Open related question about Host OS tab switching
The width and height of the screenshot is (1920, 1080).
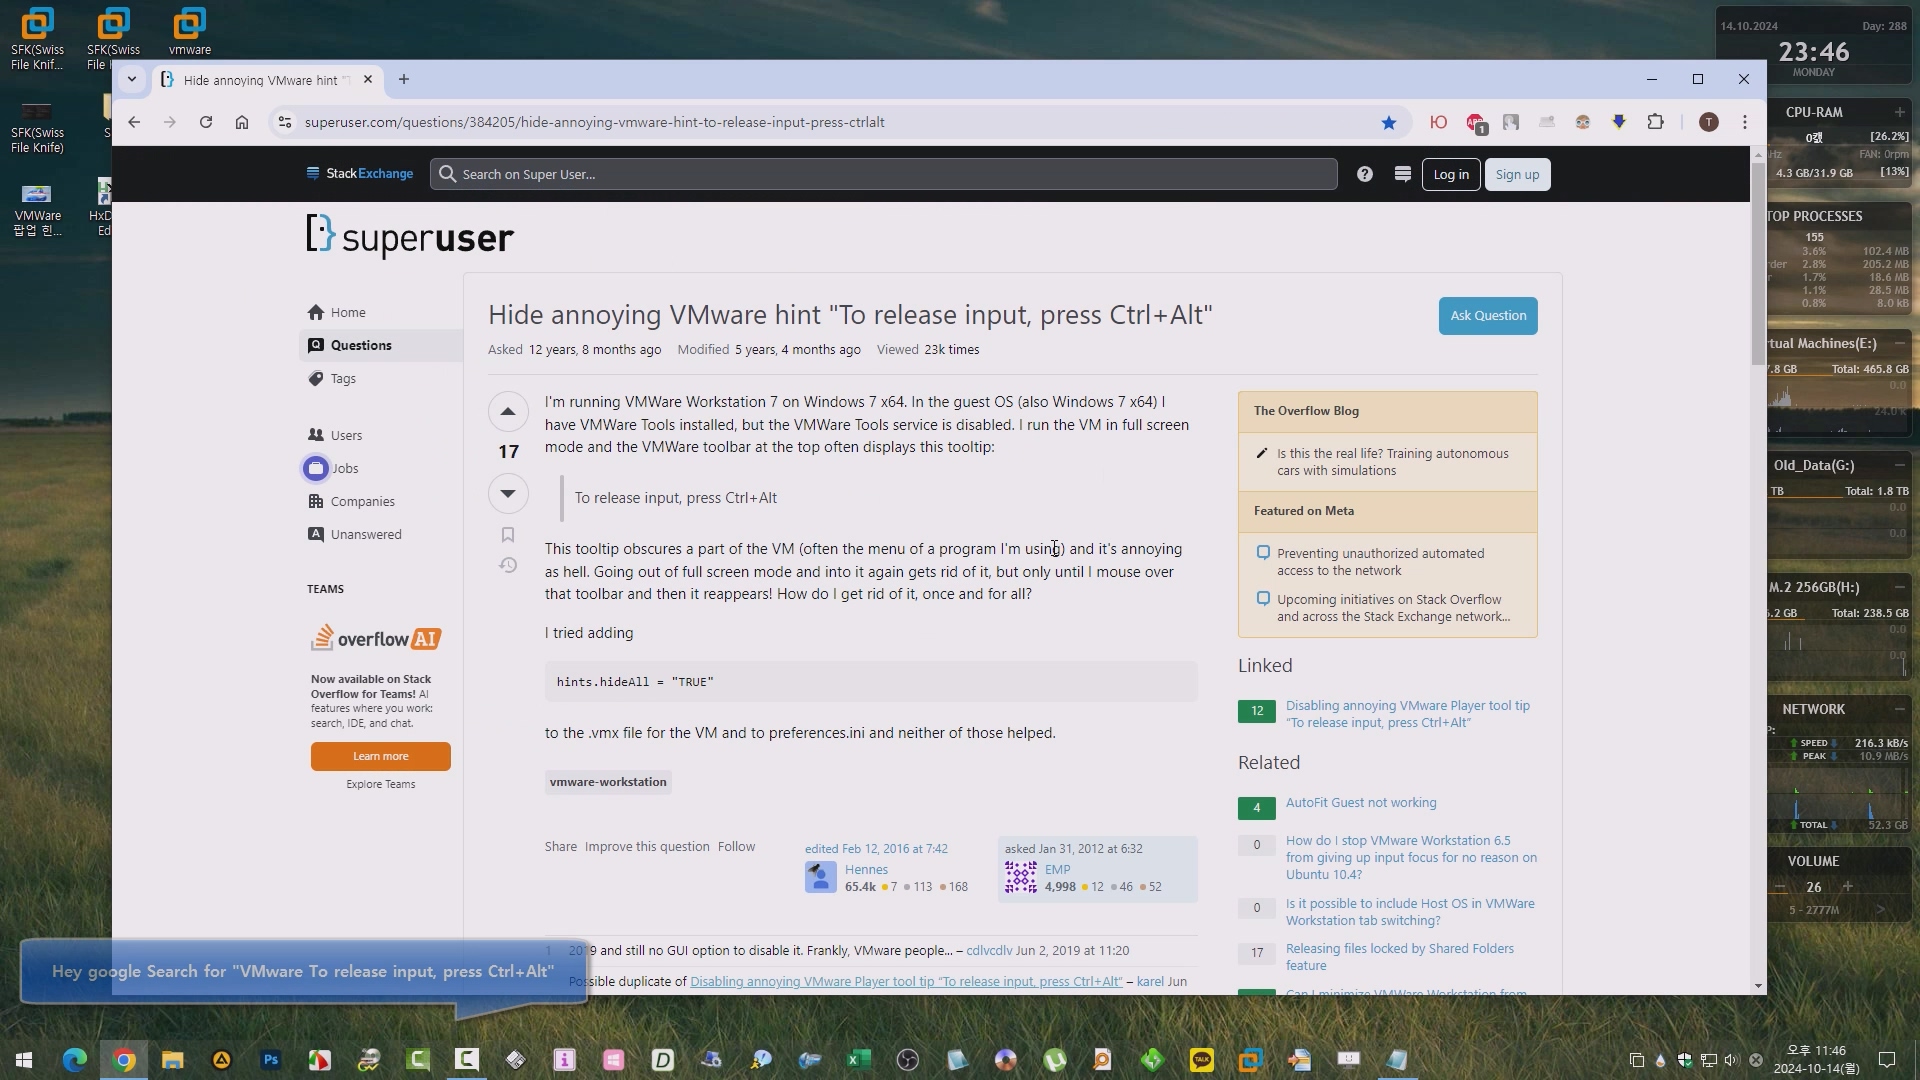(x=1410, y=912)
